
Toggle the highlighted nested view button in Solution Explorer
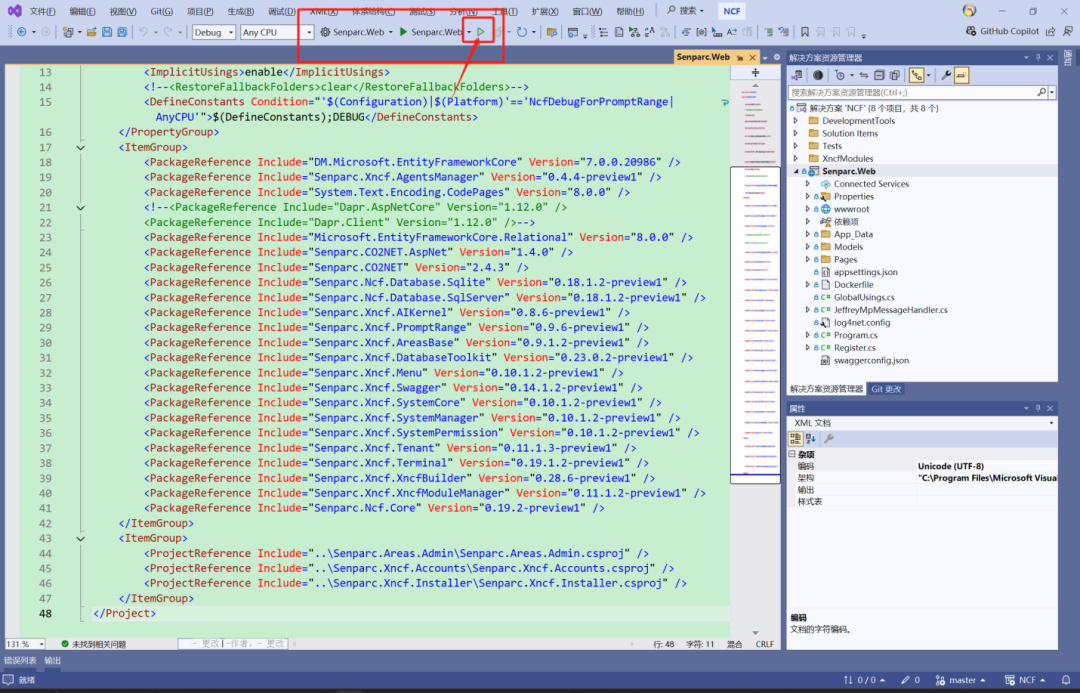(x=916, y=75)
